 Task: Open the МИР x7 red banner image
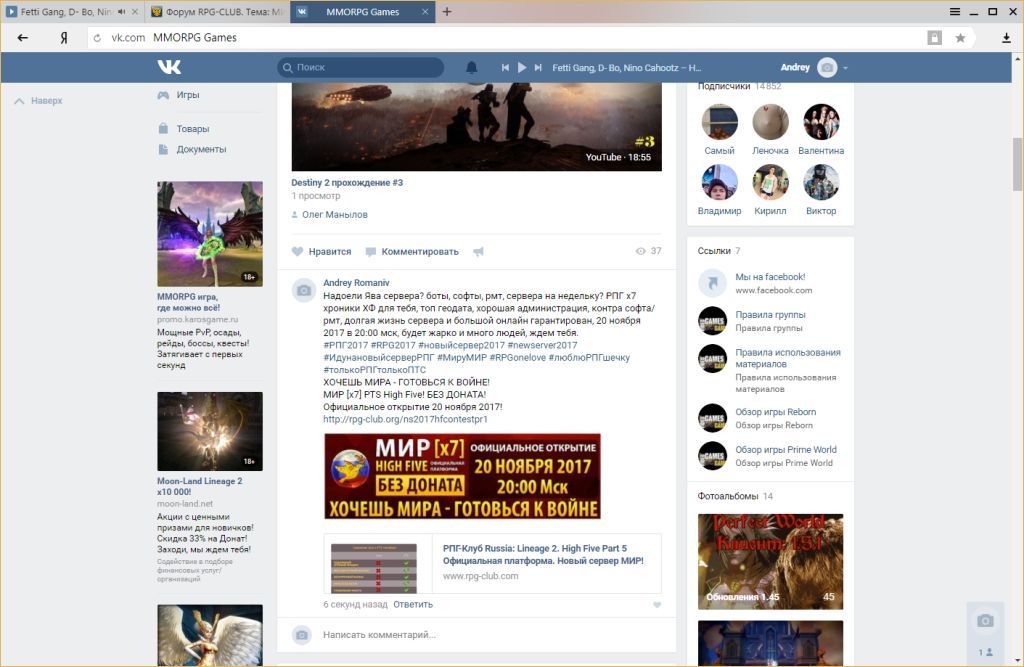462,476
